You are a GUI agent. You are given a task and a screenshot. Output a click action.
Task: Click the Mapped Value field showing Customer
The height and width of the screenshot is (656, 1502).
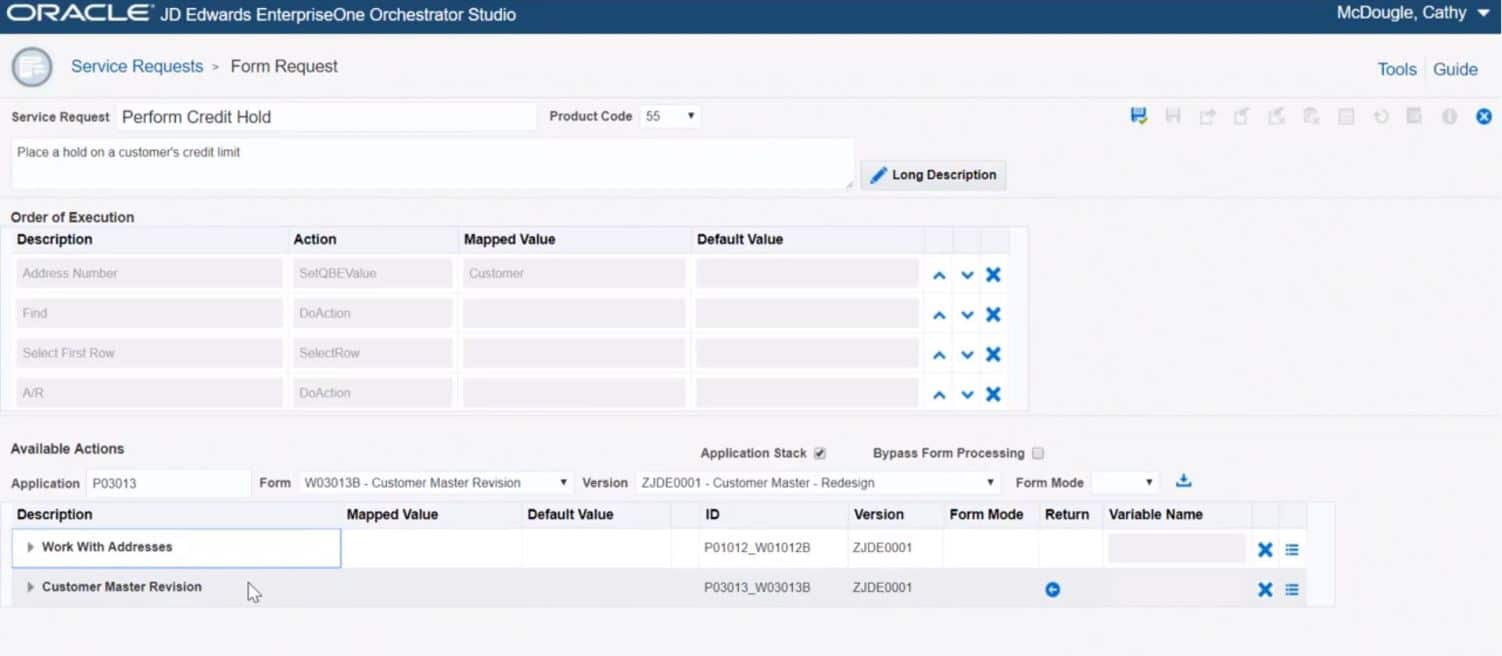[x=574, y=274]
